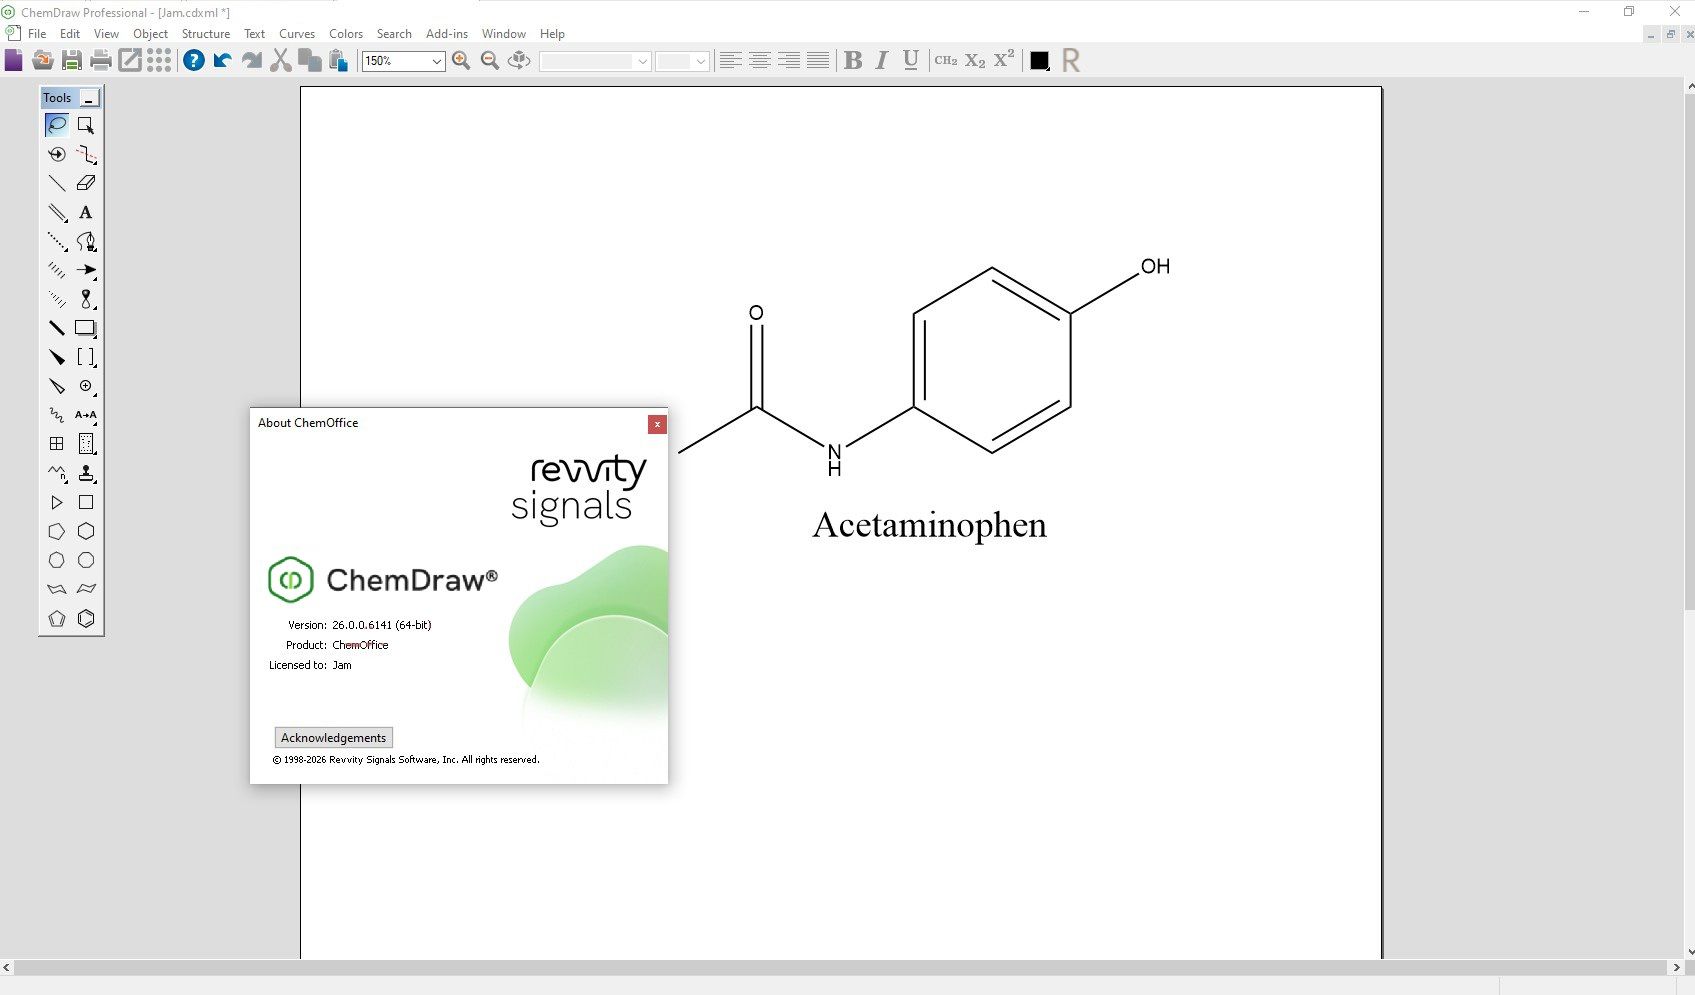Close the About ChemOffice dialog
The width and height of the screenshot is (1695, 995).
[657, 424]
